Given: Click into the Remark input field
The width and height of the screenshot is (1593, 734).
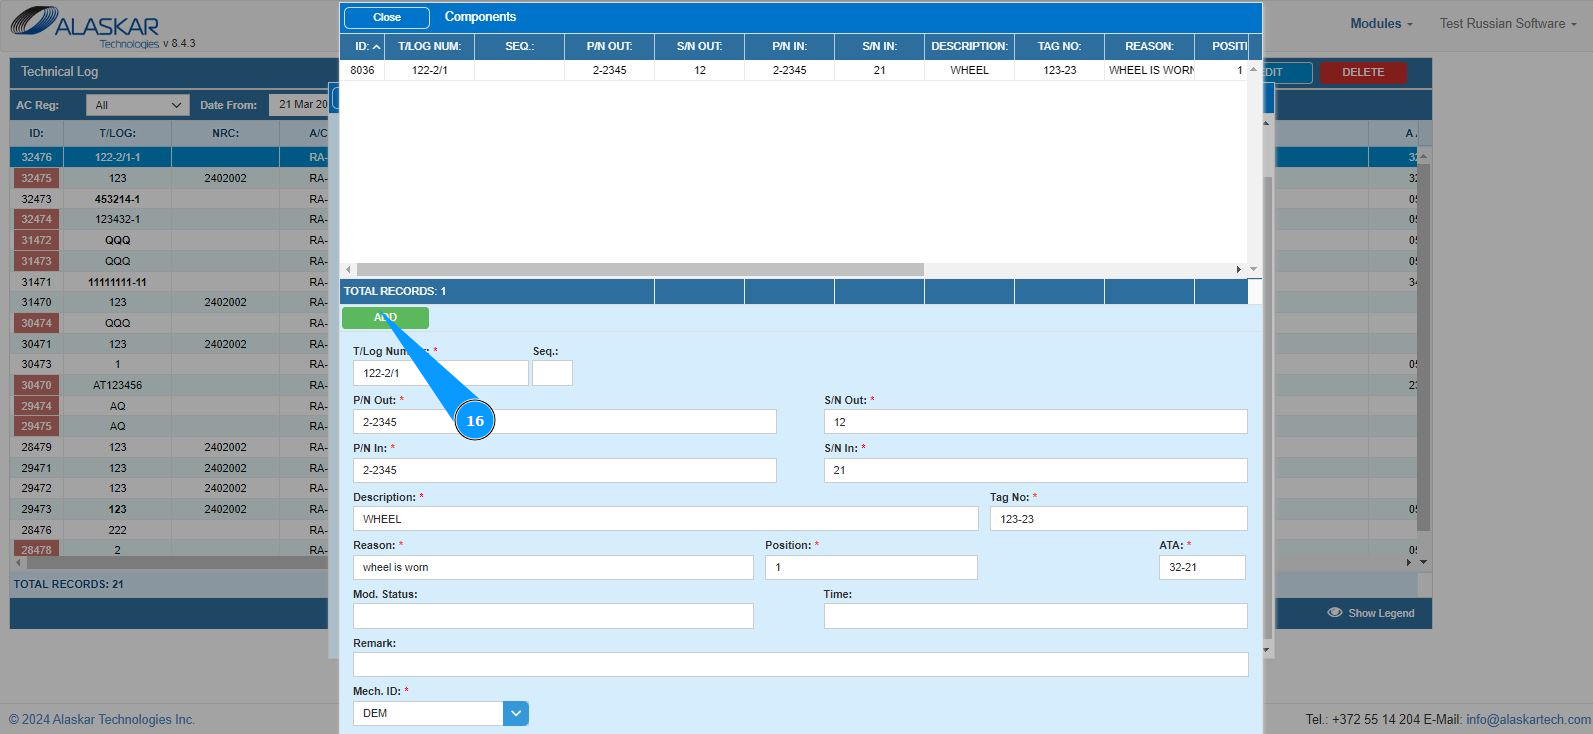Looking at the screenshot, I should pyautogui.click(x=800, y=665).
